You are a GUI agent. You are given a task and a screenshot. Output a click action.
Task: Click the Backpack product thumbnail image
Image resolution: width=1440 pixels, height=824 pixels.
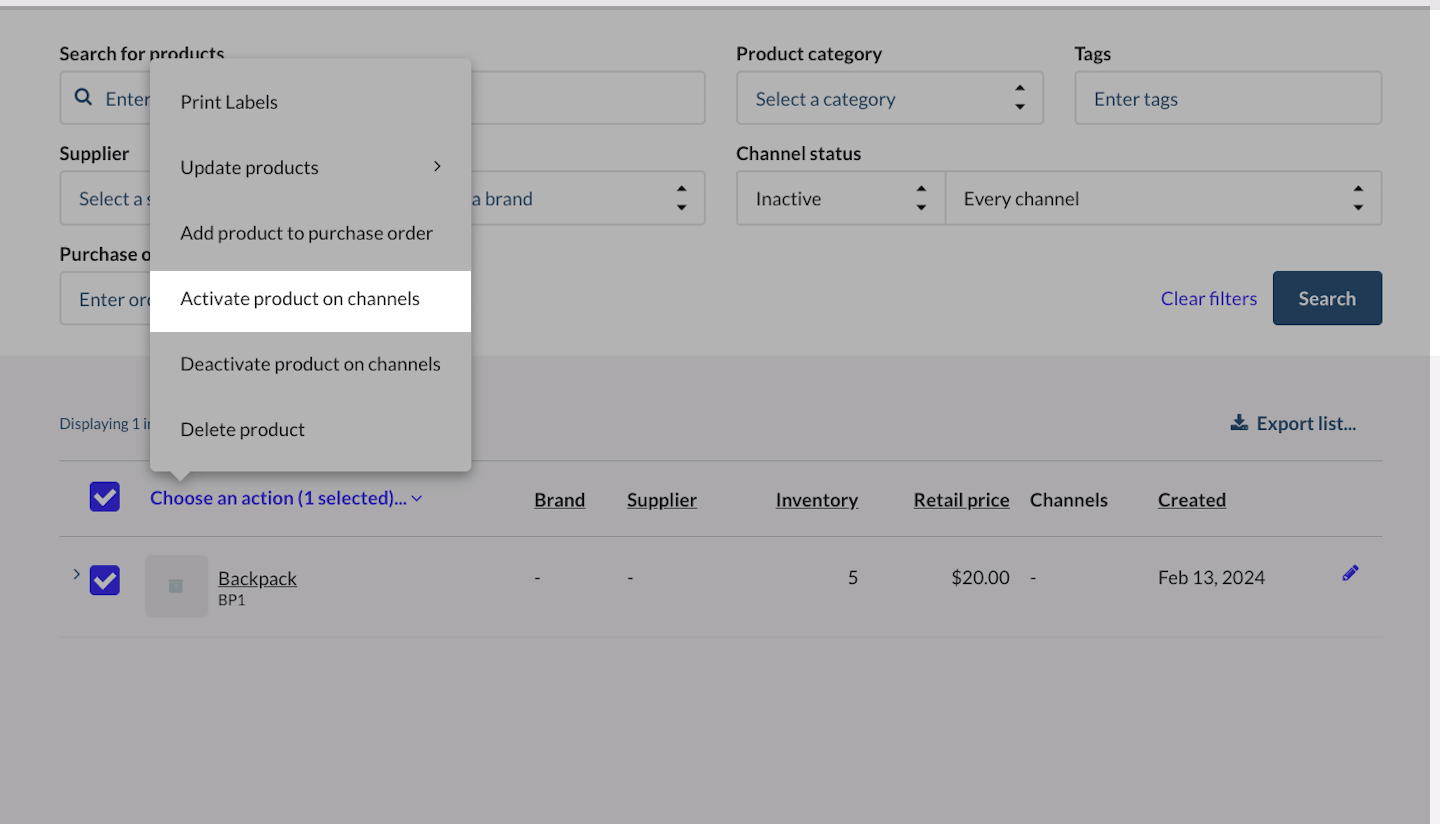tap(176, 586)
